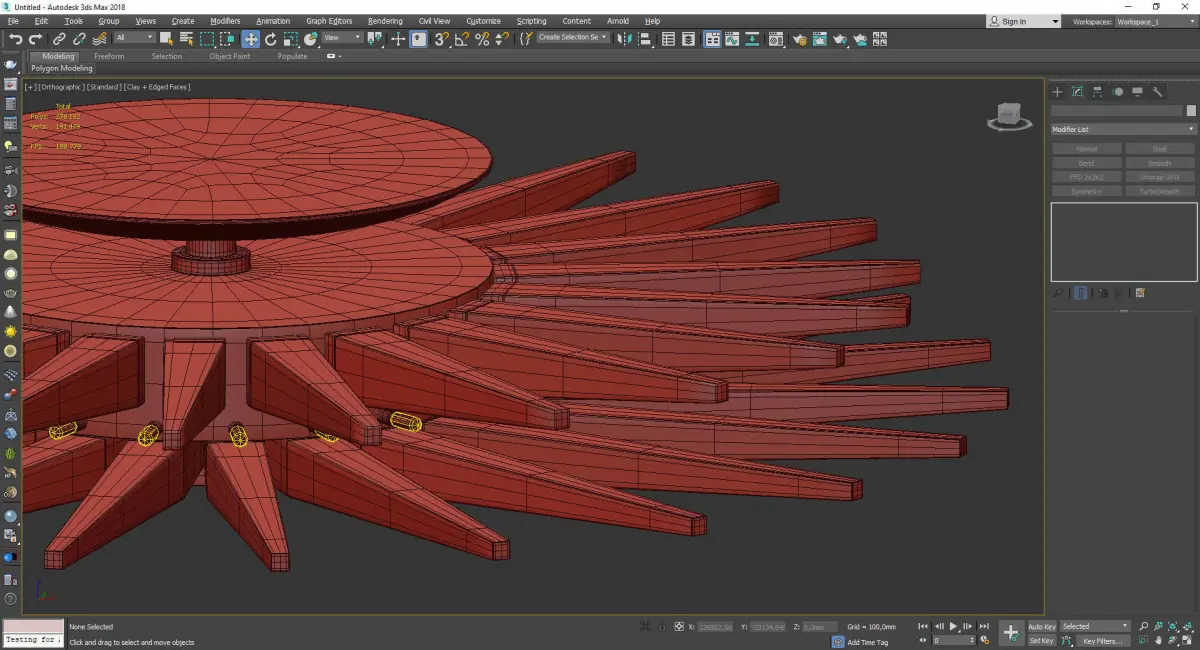Screen dimensions: 1200x650
Task: Switch to the Utilities wrench panel
Action: [x=1158, y=92]
